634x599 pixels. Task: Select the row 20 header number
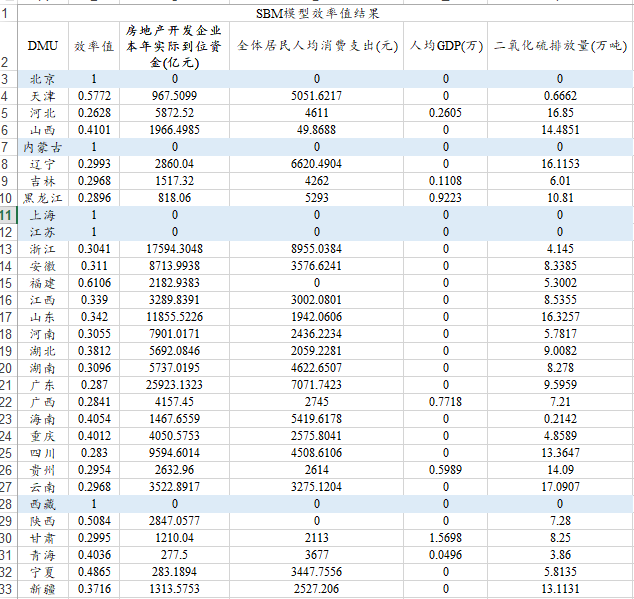point(8,368)
